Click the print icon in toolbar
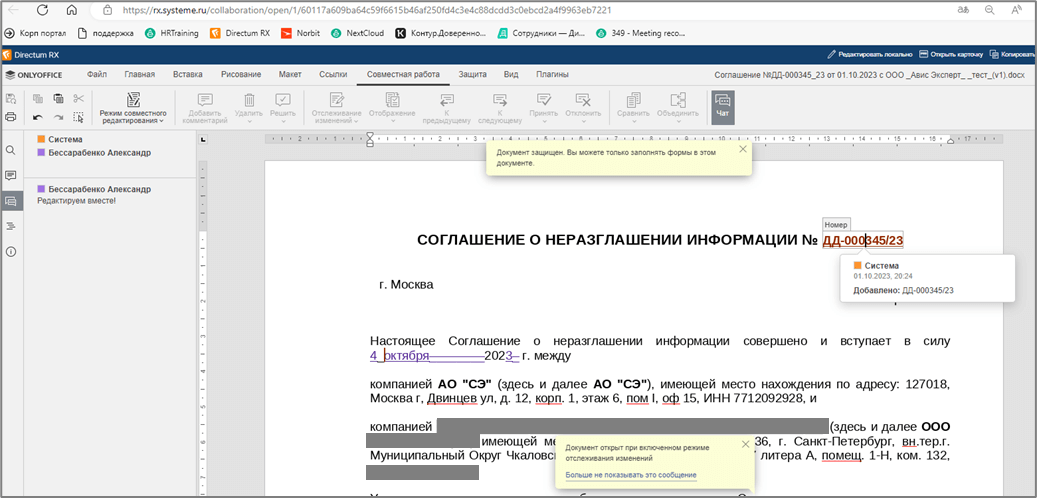Screen dimensions: 1037x498 11,117
